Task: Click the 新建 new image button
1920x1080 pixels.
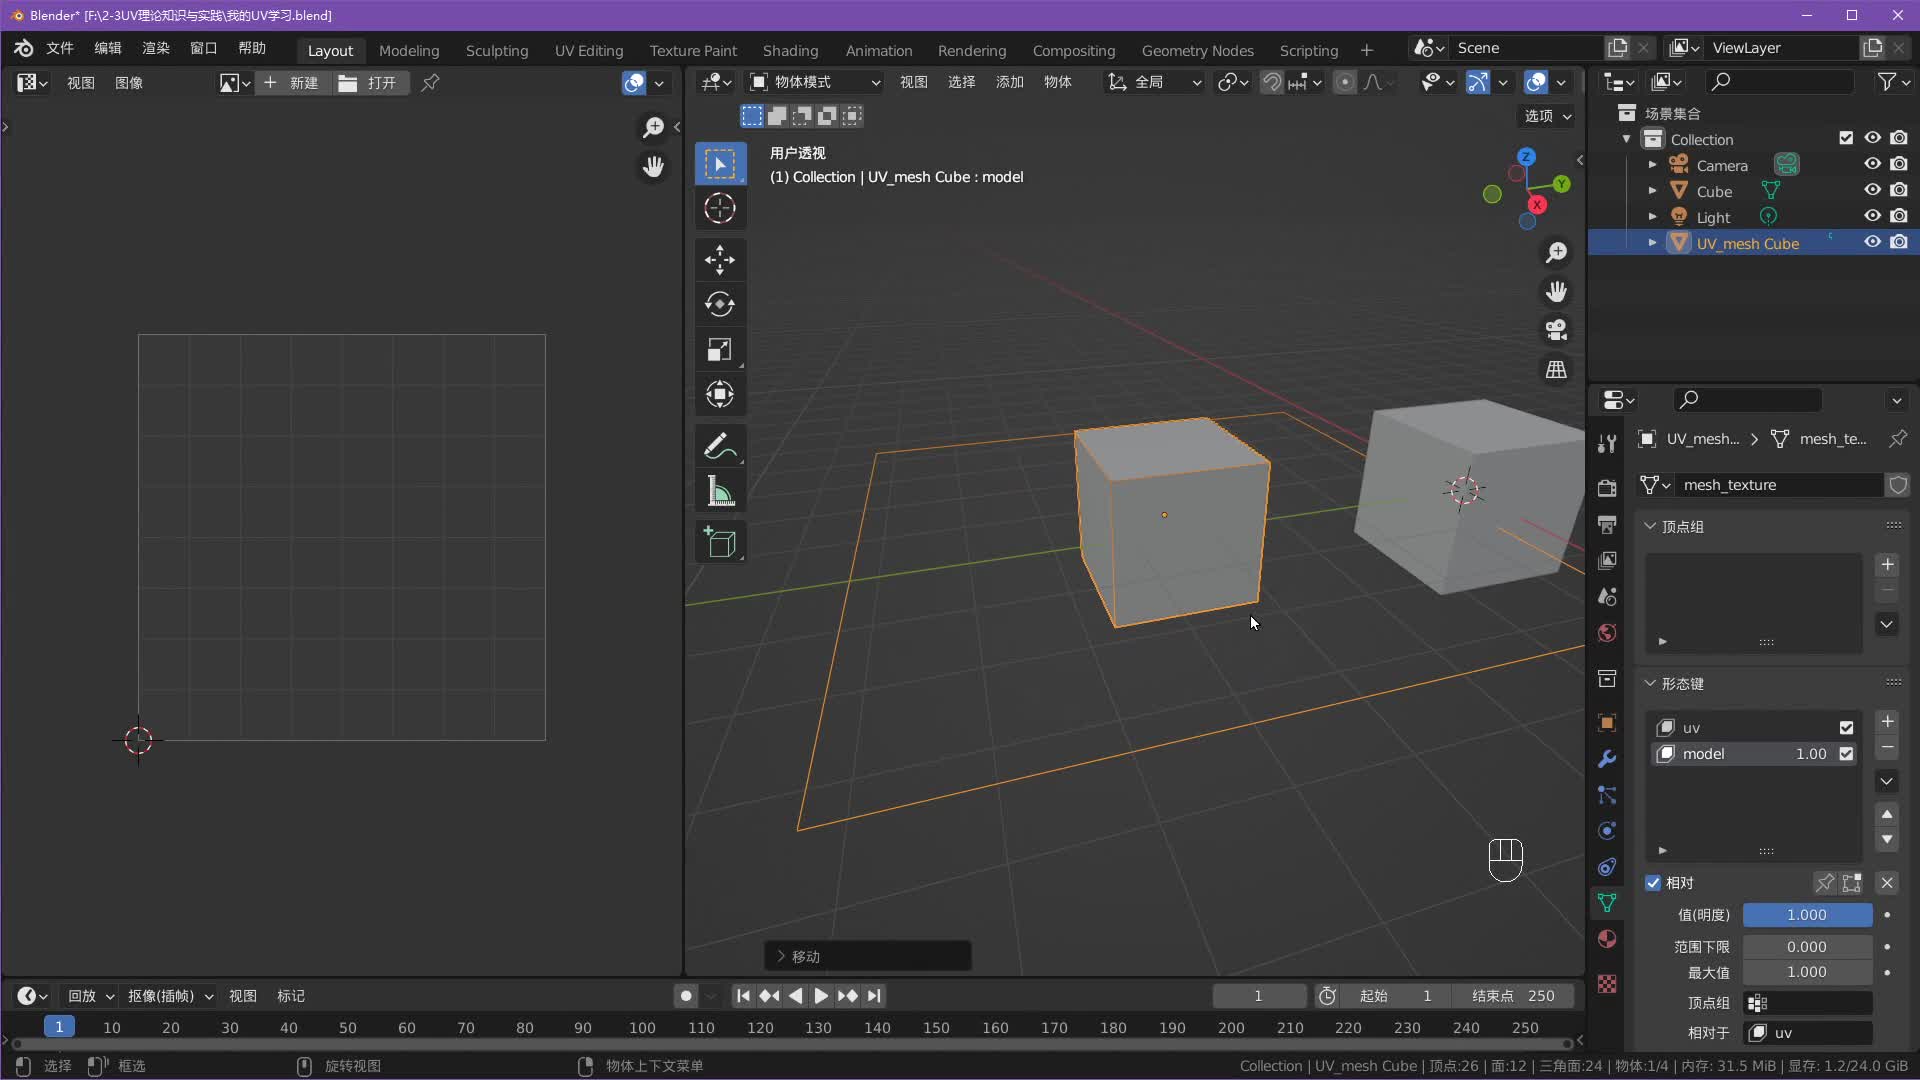Action: click(x=293, y=83)
